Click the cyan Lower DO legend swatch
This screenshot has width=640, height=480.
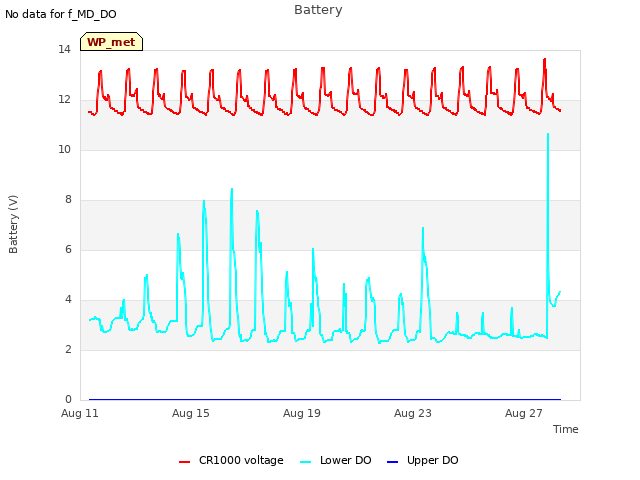tap(305, 462)
